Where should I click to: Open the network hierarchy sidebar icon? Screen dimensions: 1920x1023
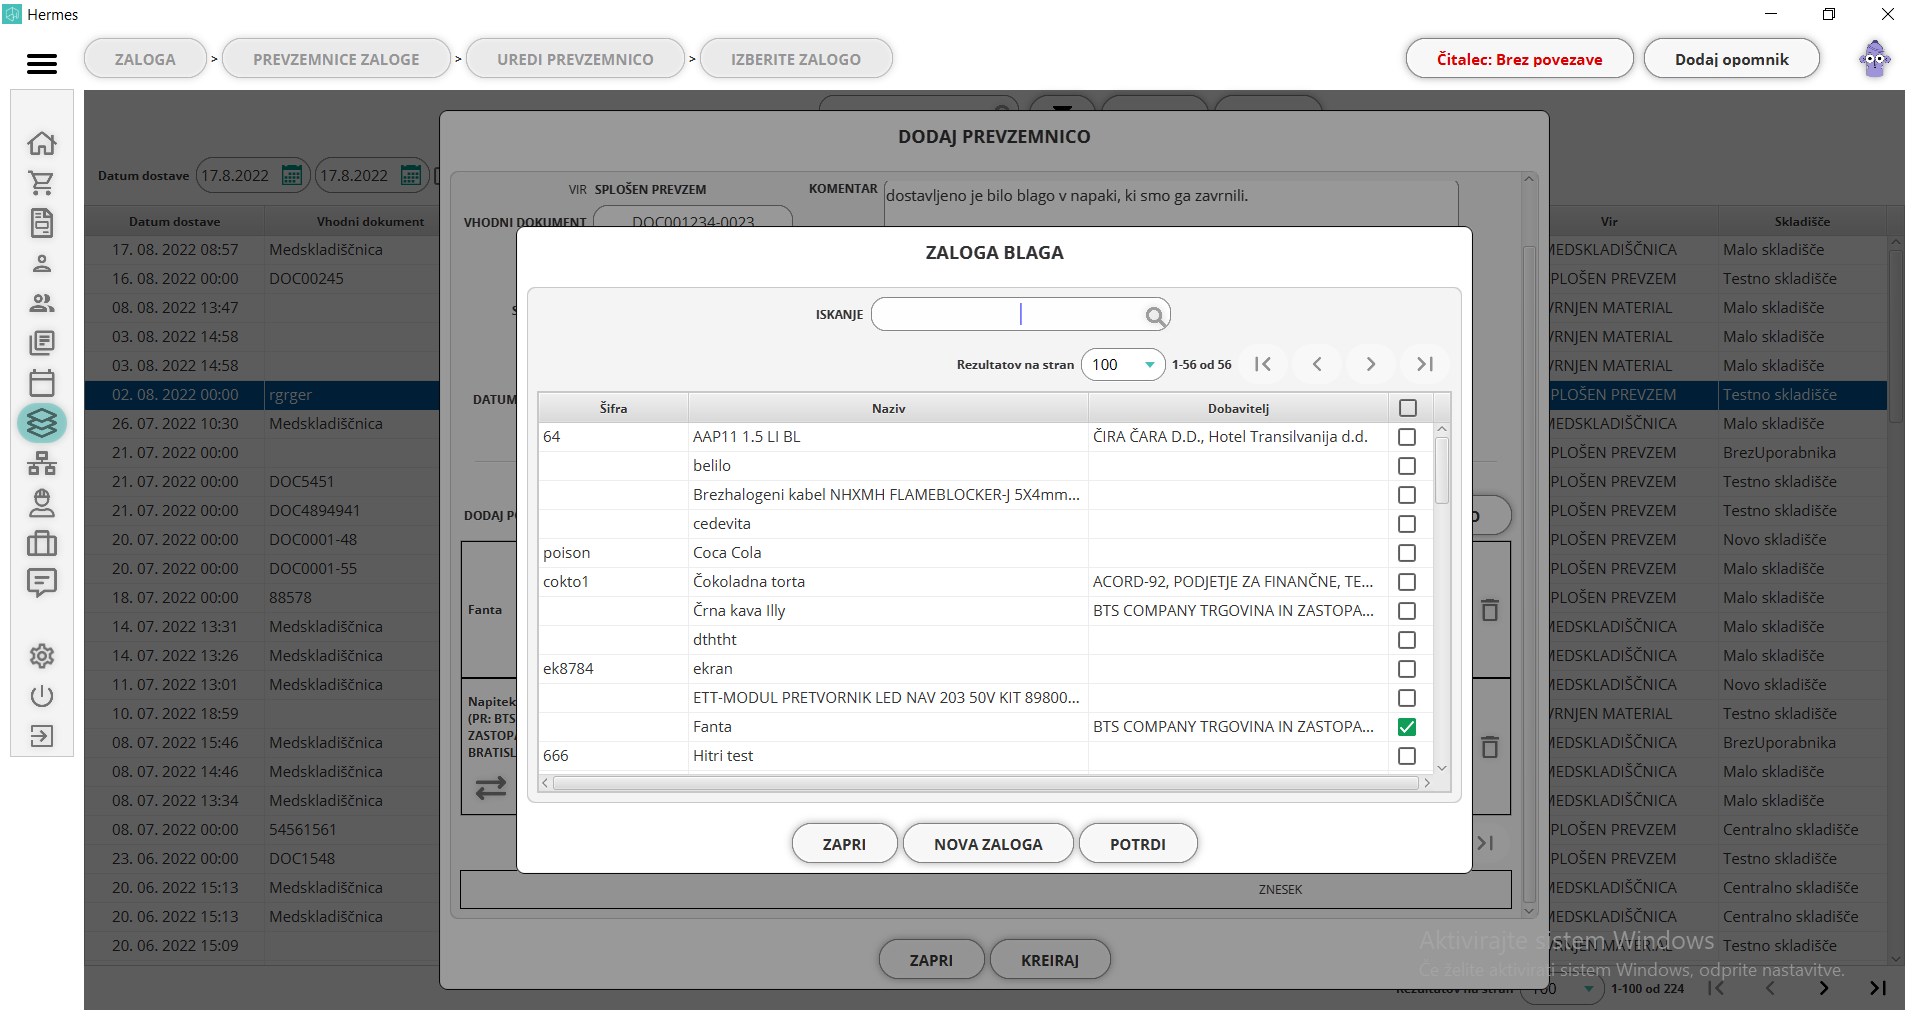click(x=42, y=463)
